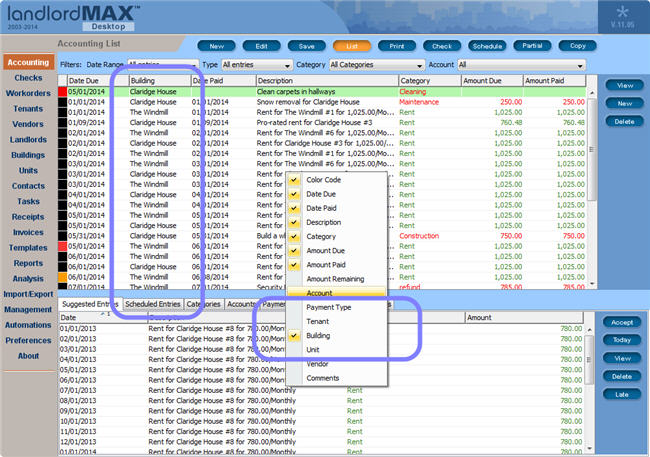Viewport: 650px width, 457px height.
Task: Open Import/Export in sidebar
Action: point(28,294)
